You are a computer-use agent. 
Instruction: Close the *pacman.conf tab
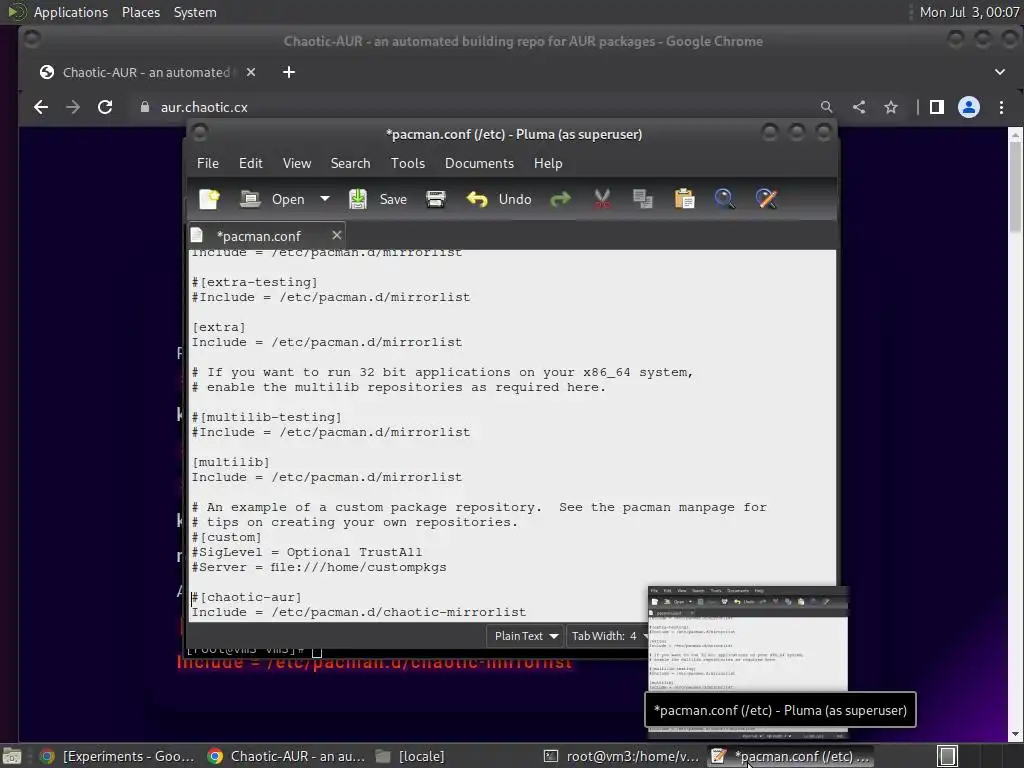[x=336, y=235]
